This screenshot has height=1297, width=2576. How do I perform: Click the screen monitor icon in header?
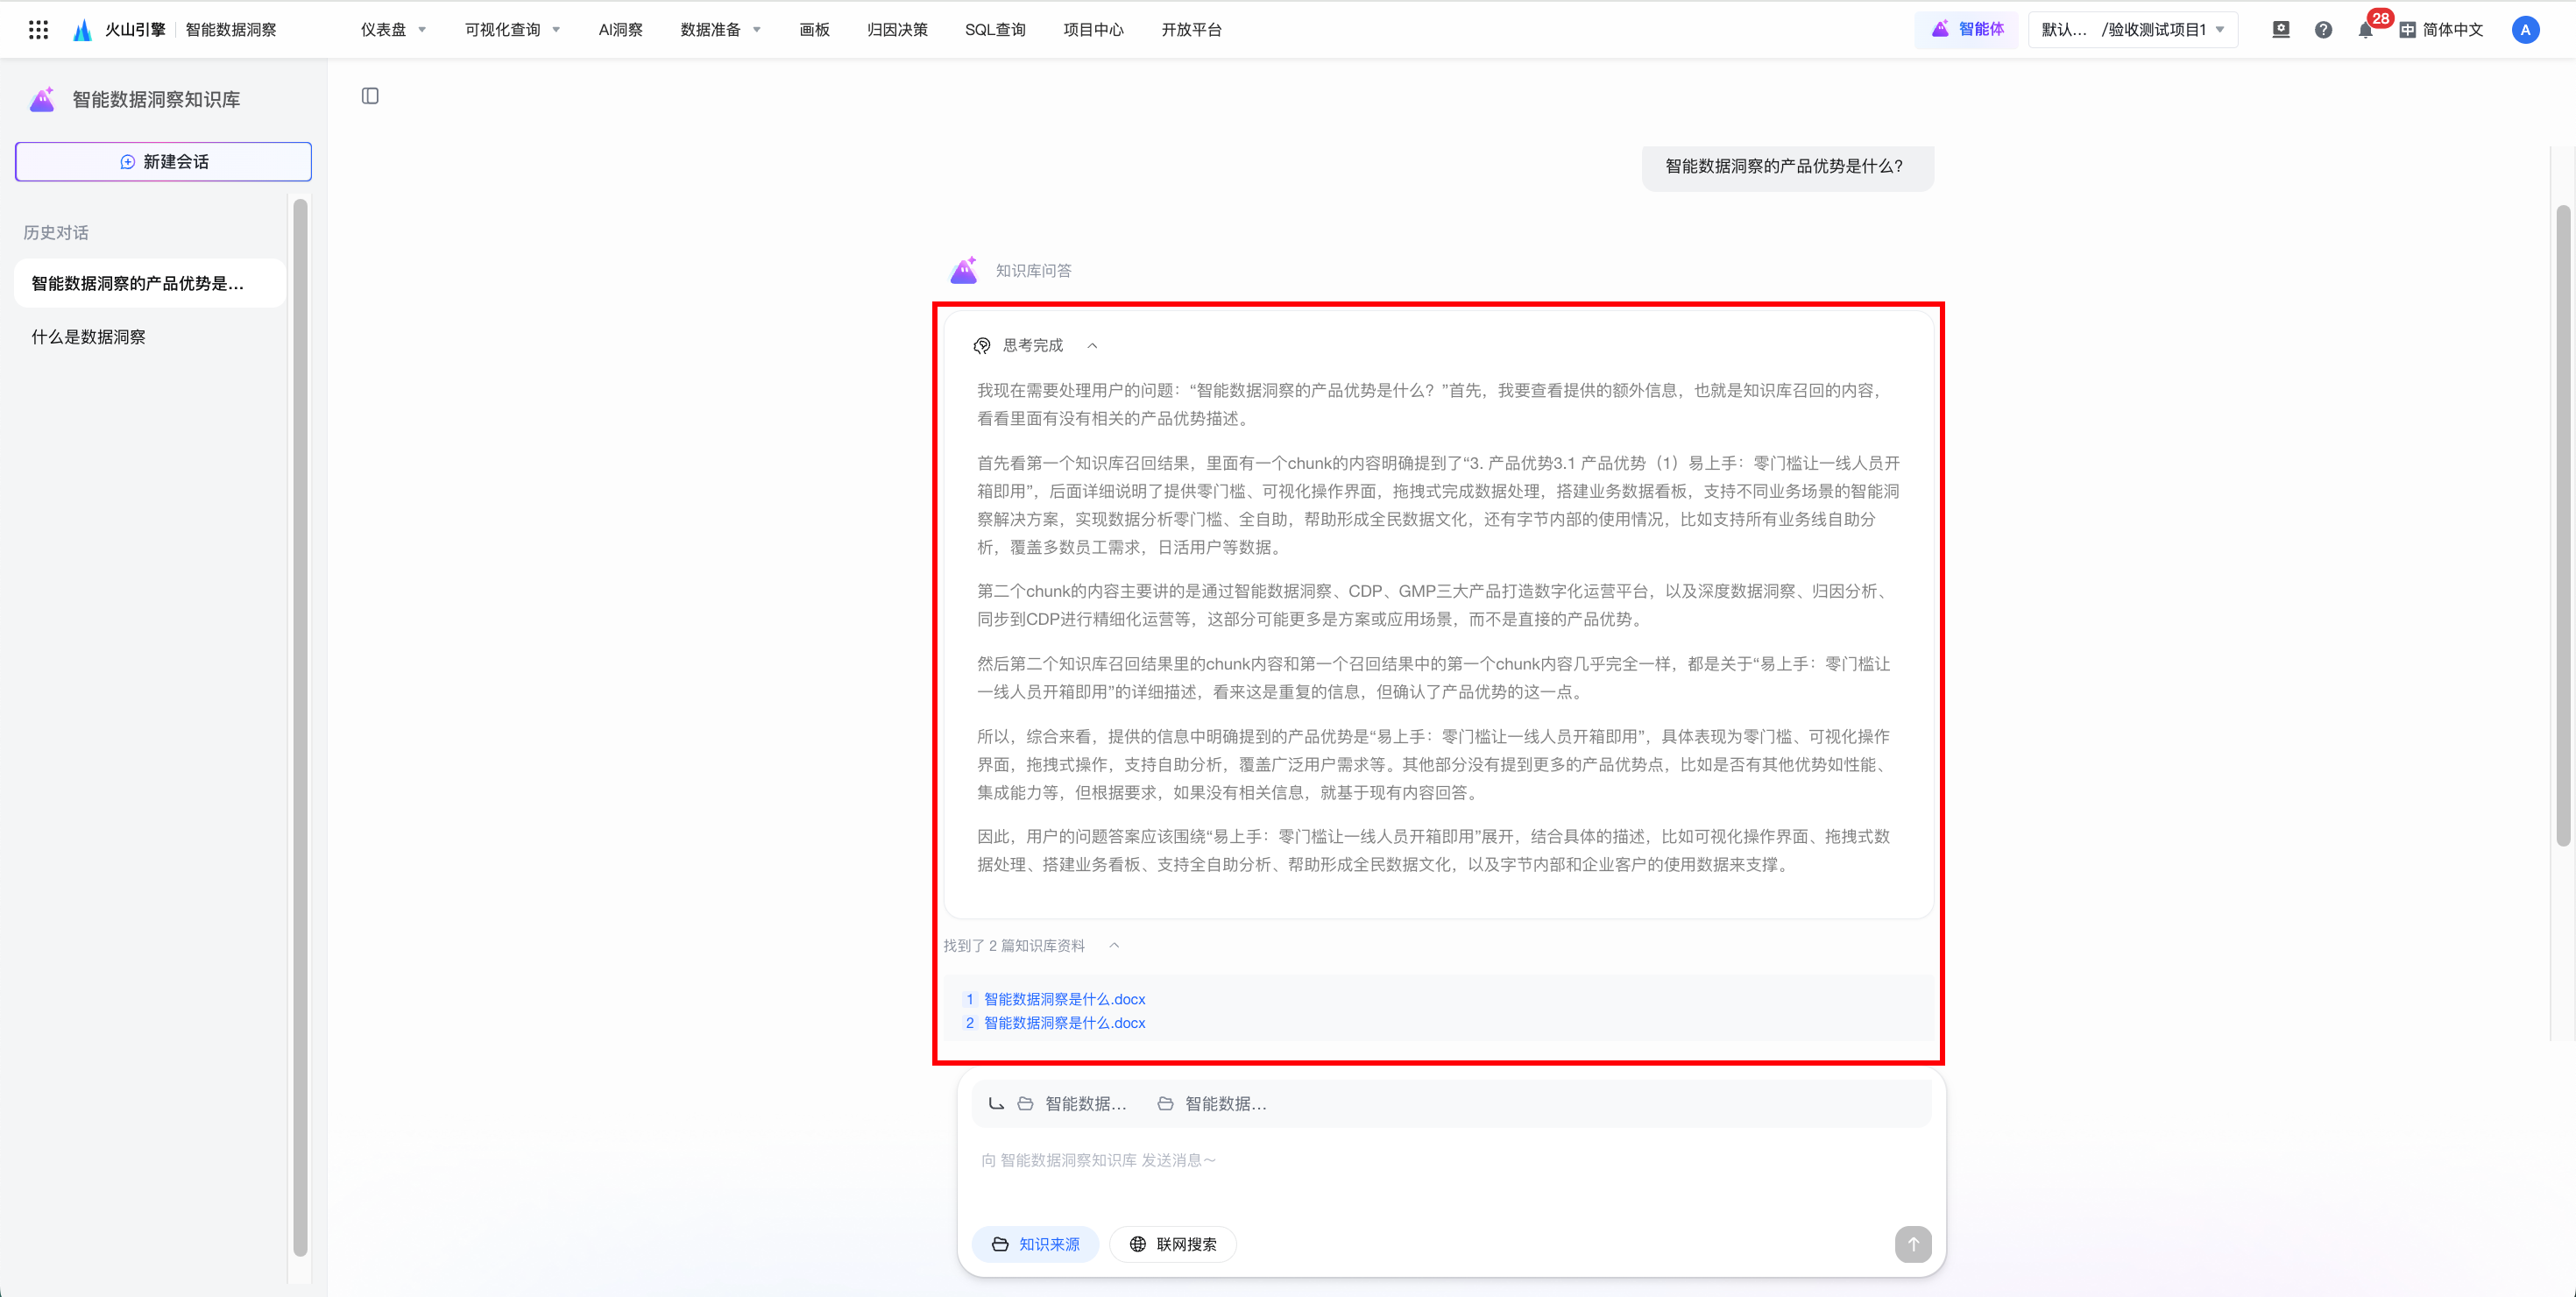click(2281, 30)
